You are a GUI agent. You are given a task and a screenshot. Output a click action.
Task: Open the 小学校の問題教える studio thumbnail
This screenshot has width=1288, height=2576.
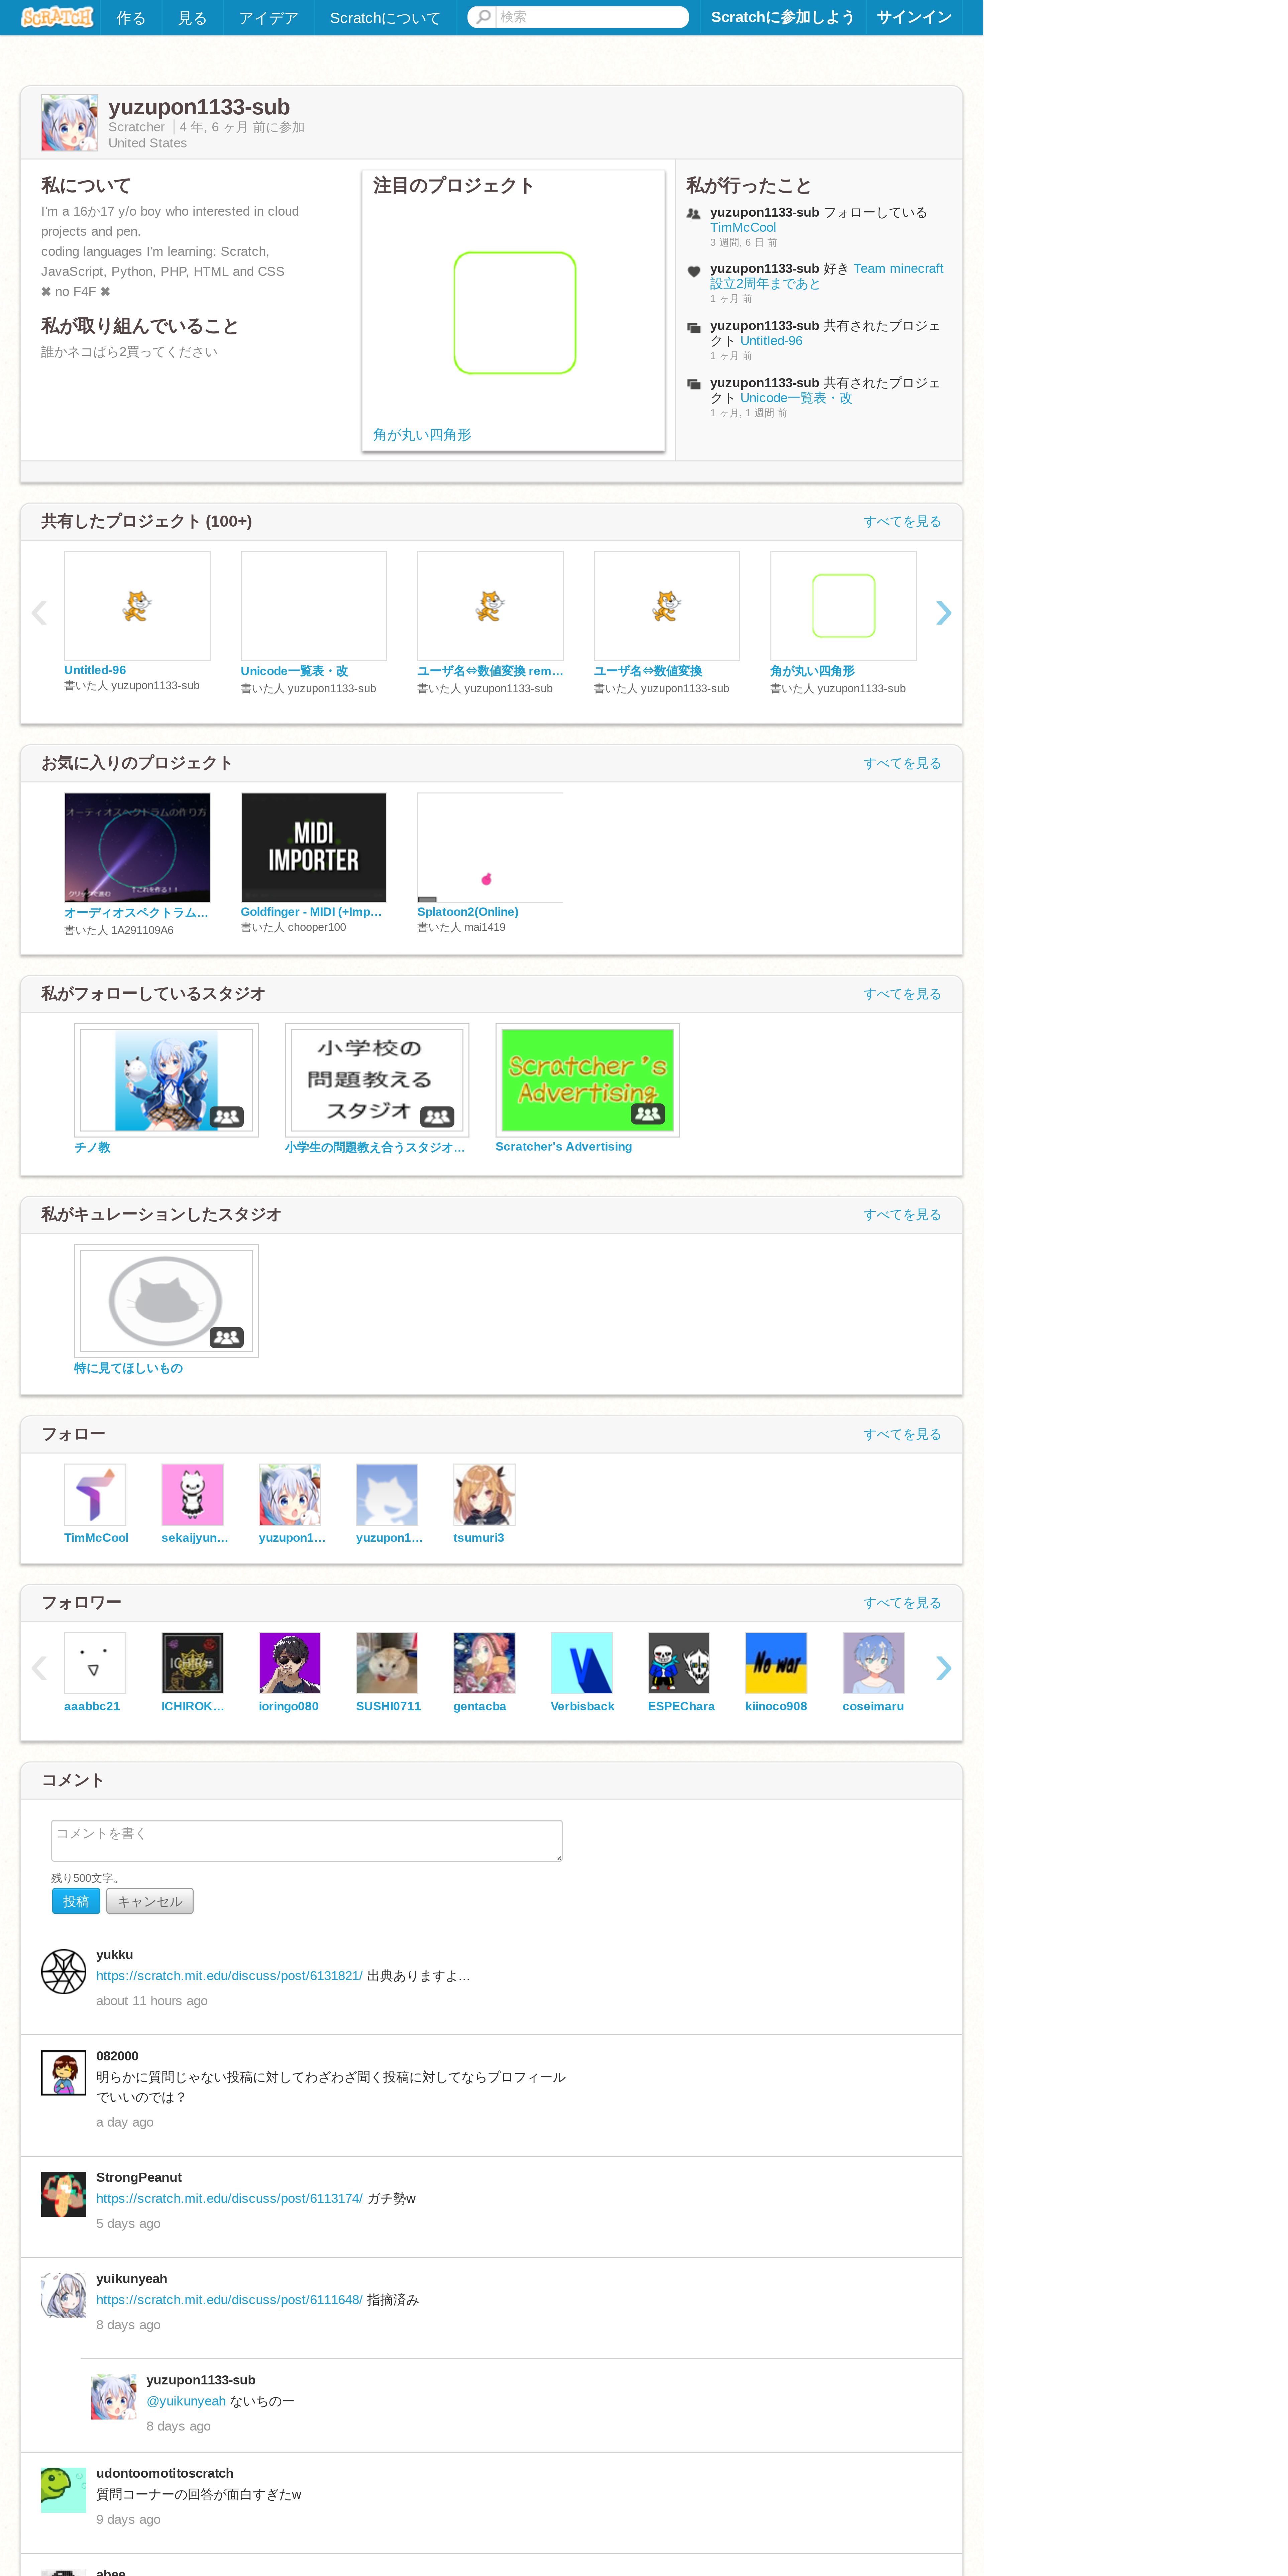[377, 1080]
